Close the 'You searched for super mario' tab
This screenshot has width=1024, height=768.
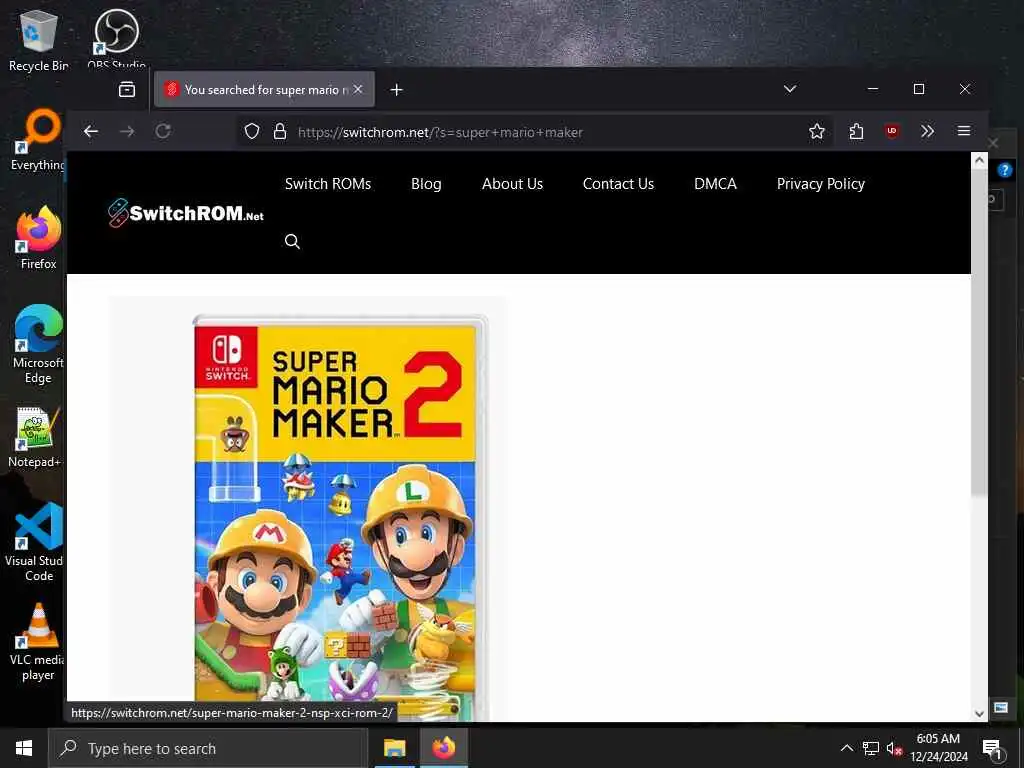358,89
